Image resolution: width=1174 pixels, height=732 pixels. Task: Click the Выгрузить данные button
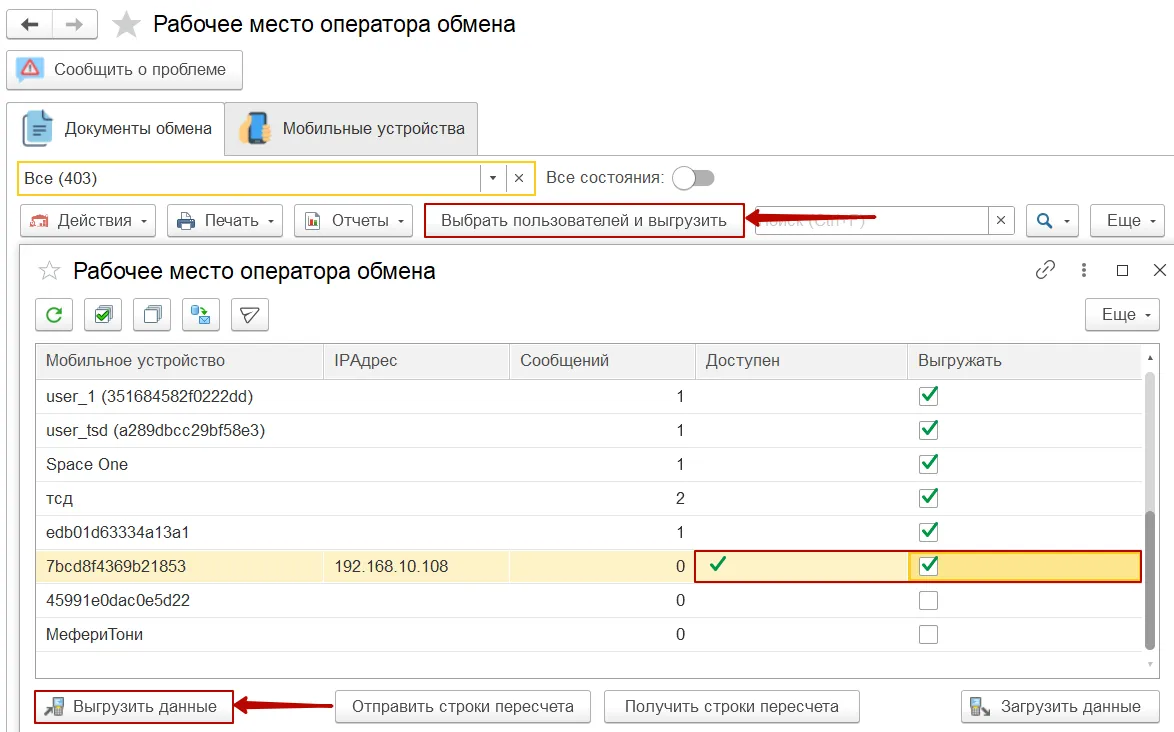134,706
